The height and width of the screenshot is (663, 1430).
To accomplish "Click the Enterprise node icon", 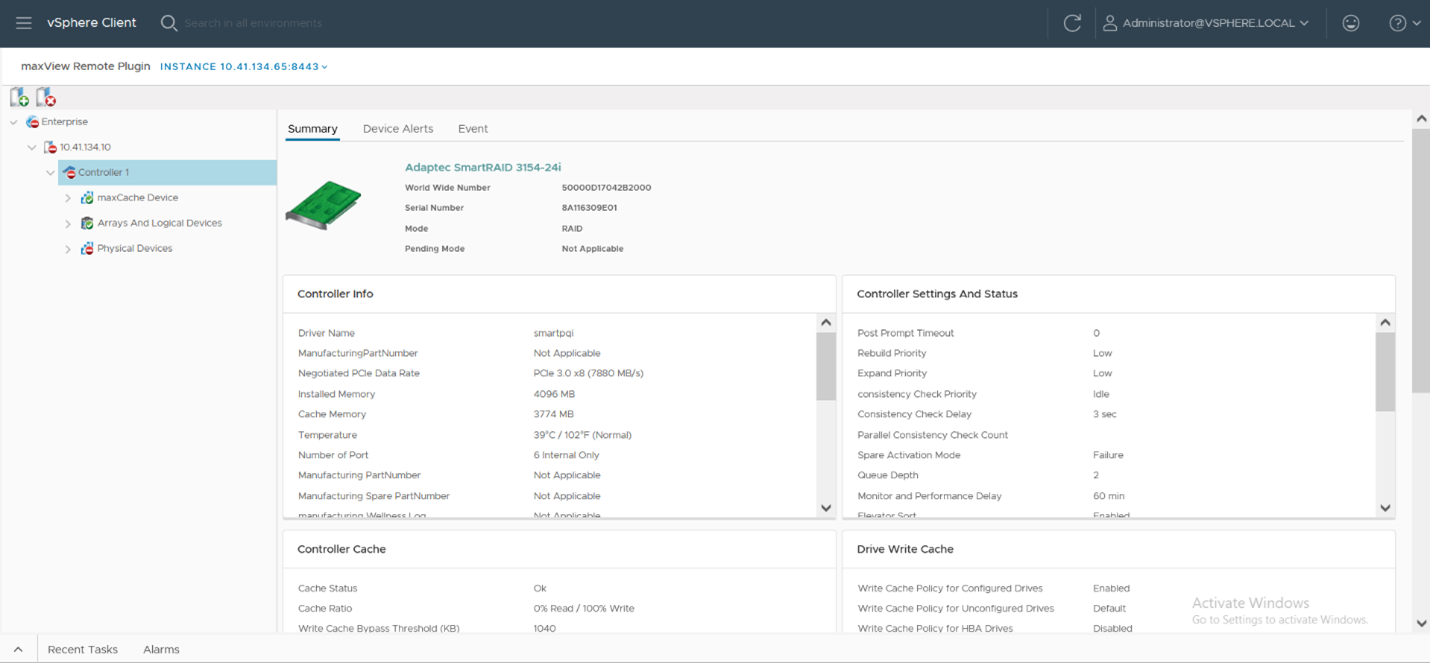I will point(32,122).
